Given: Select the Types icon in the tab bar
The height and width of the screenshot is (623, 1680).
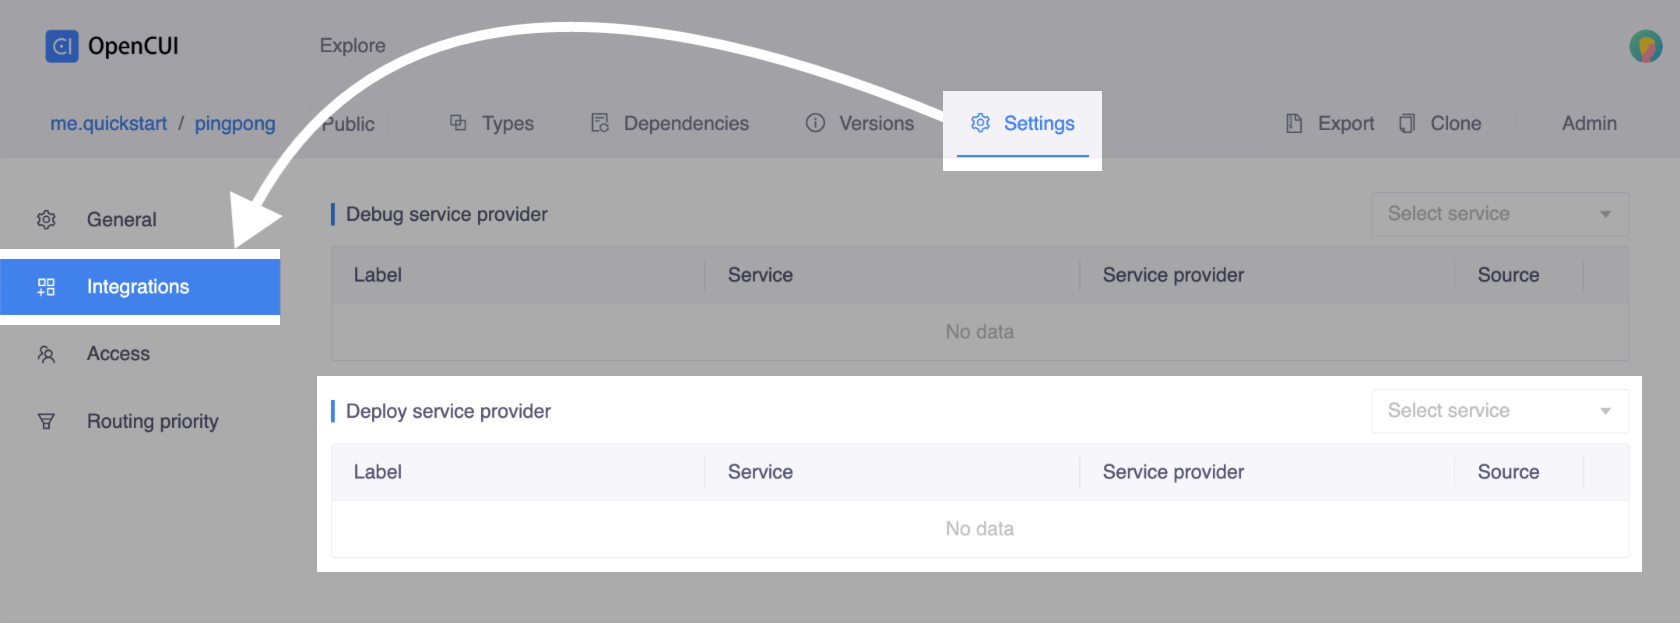Looking at the screenshot, I should pyautogui.click(x=458, y=122).
